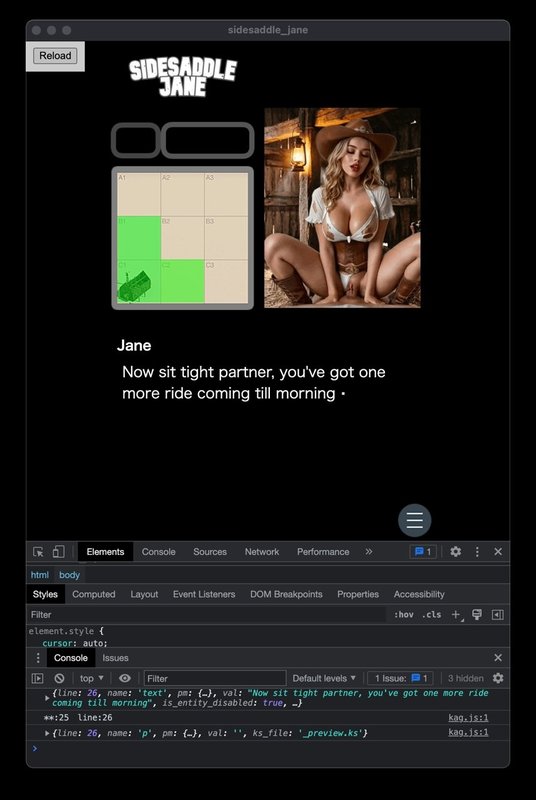Select the html breadcrumb
The height and width of the screenshot is (800, 536).
pos(40,575)
